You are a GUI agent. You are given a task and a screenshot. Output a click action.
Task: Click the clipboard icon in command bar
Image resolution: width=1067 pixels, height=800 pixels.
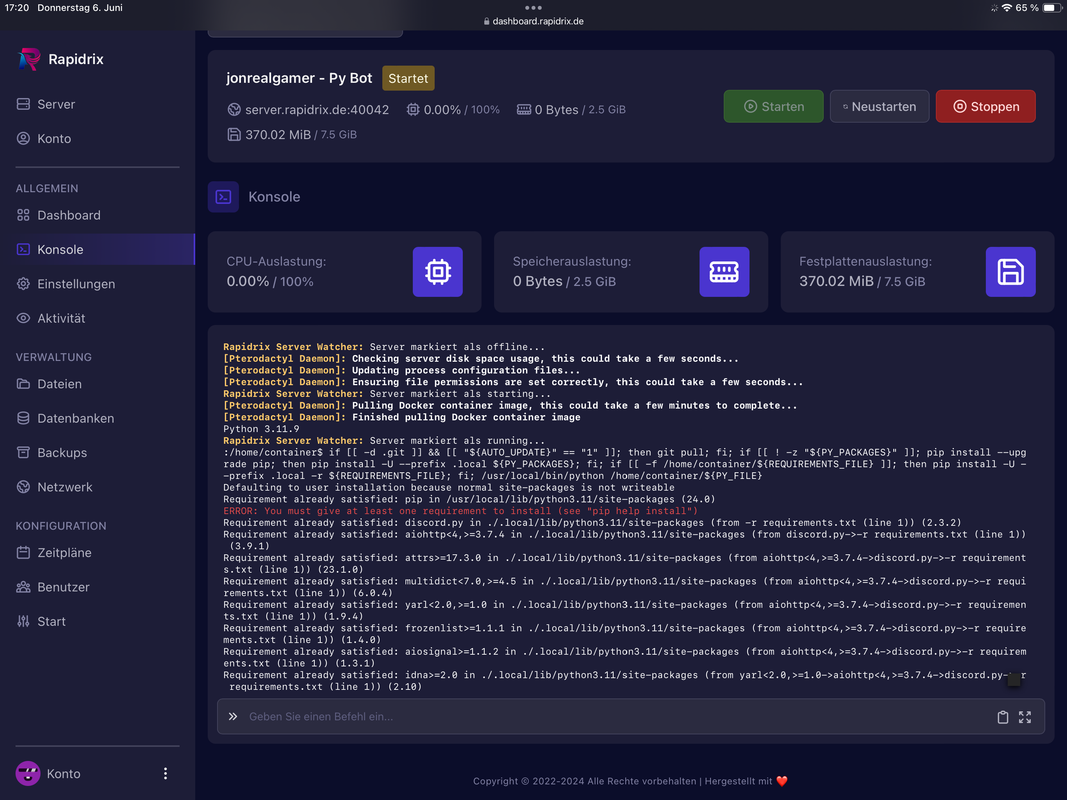tap(1002, 717)
